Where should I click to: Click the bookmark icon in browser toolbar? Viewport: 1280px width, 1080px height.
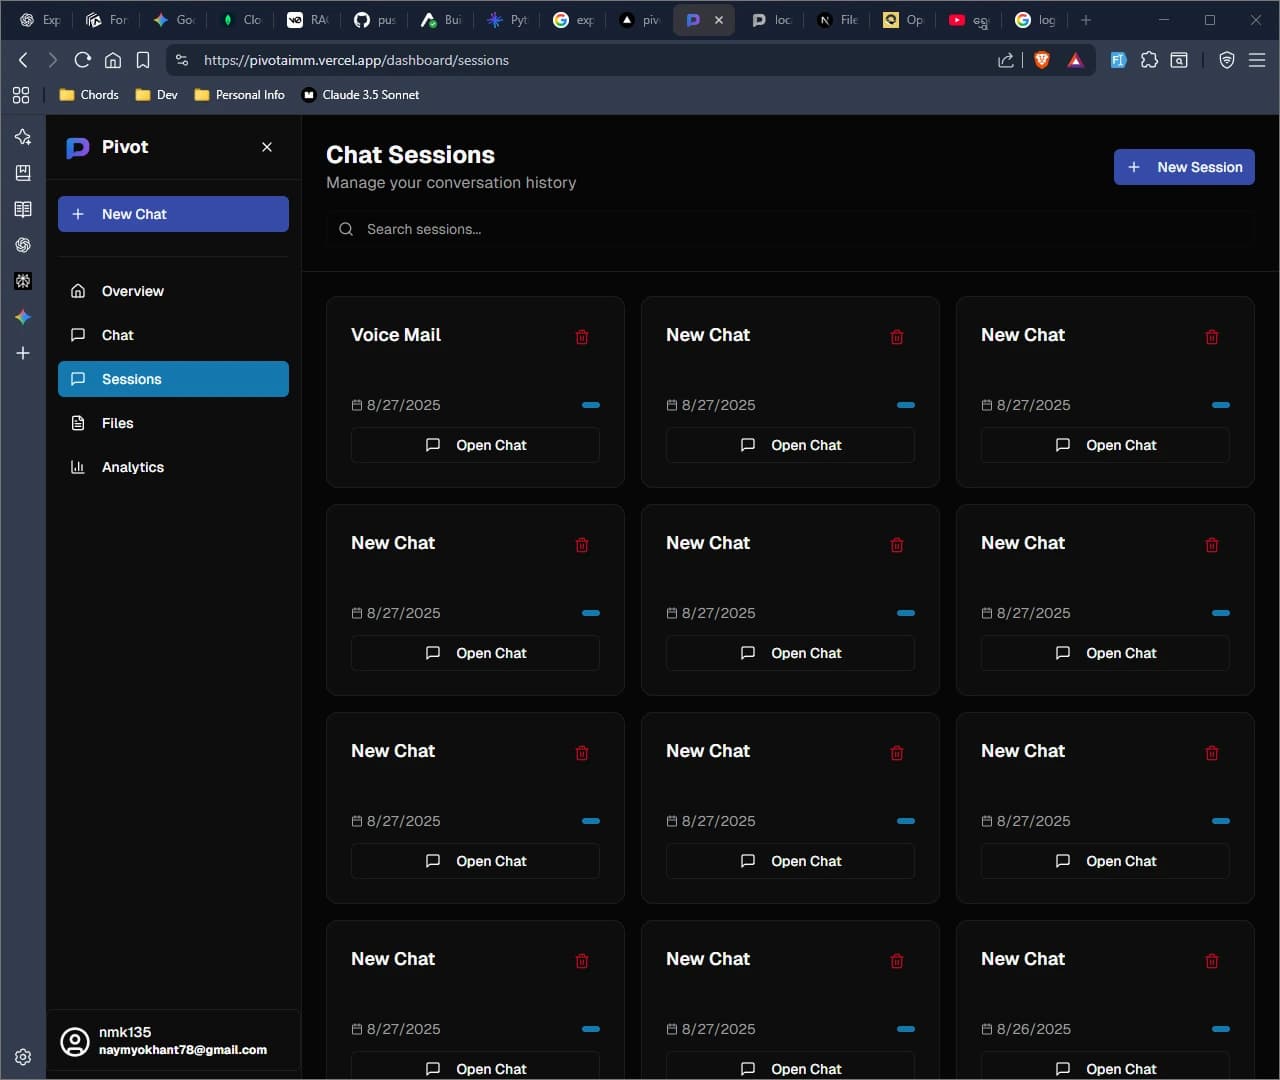click(143, 60)
